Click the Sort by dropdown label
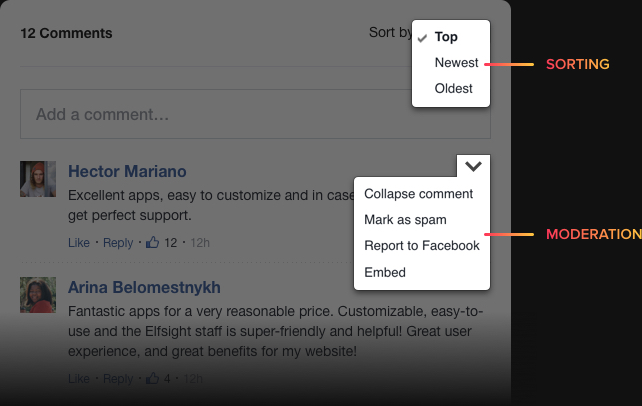 pyautogui.click(x=390, y=33)
